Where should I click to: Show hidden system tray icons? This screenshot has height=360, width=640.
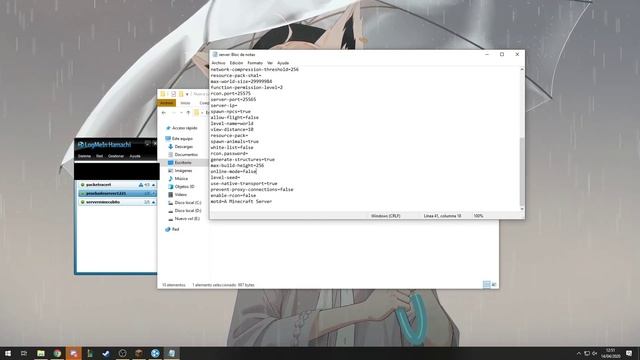pyautogui.click(x=578, y=353)
